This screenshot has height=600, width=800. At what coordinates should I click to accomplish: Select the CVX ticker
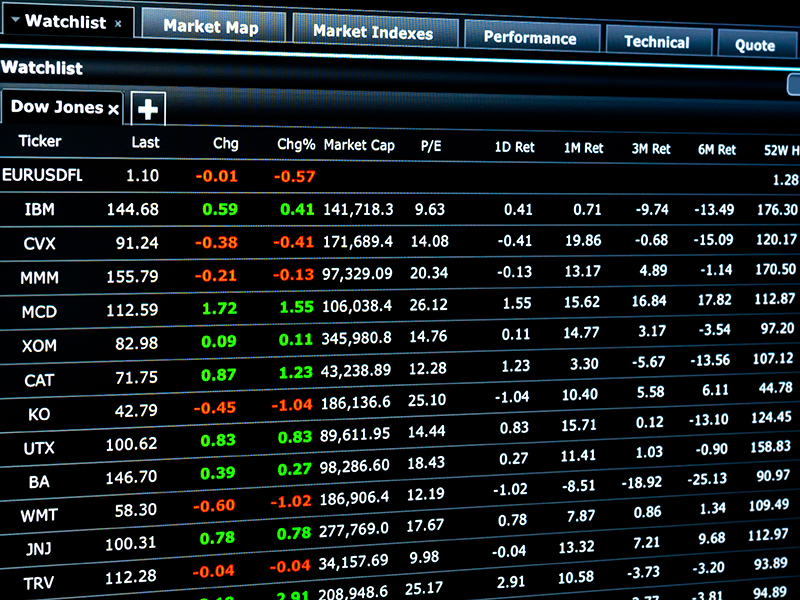[x=39, y=243]
